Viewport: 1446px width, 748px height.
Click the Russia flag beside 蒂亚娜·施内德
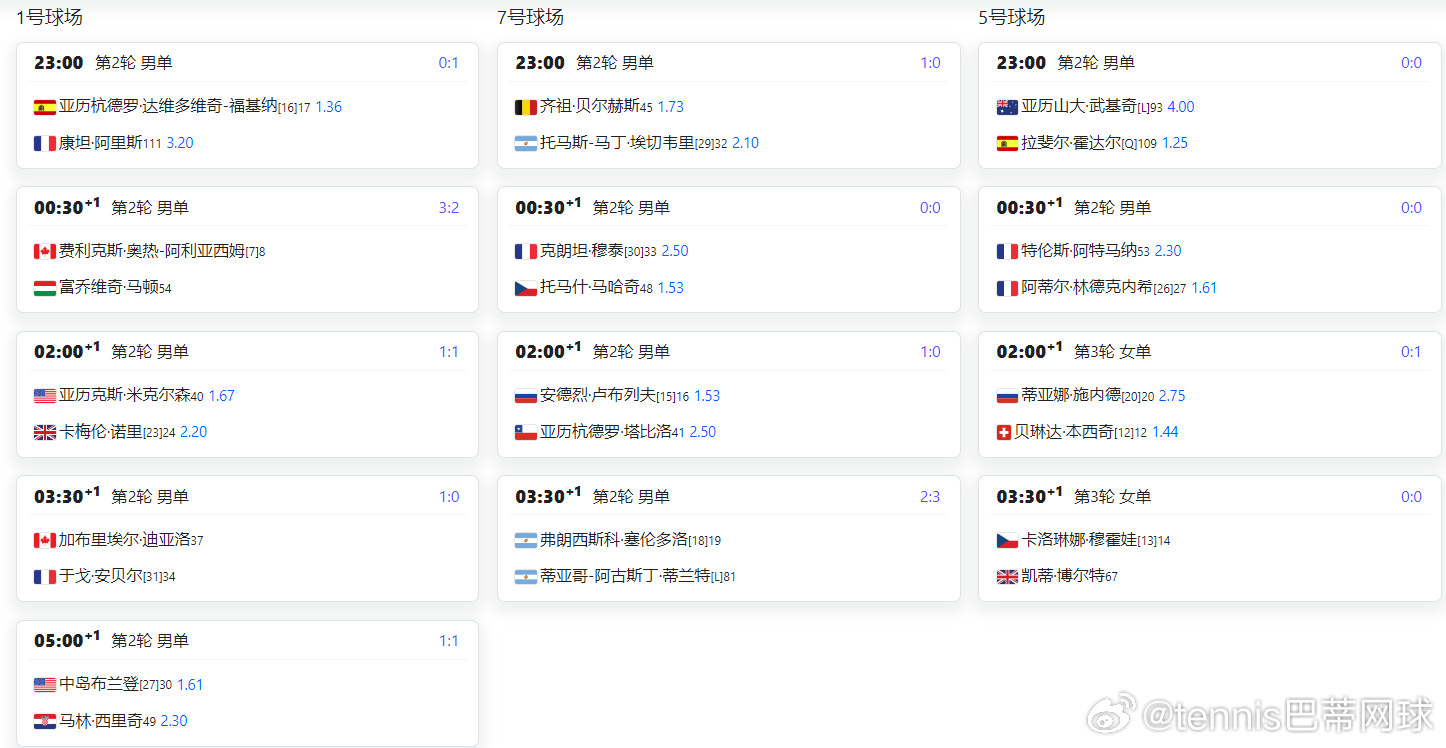tap(1007, 396)
